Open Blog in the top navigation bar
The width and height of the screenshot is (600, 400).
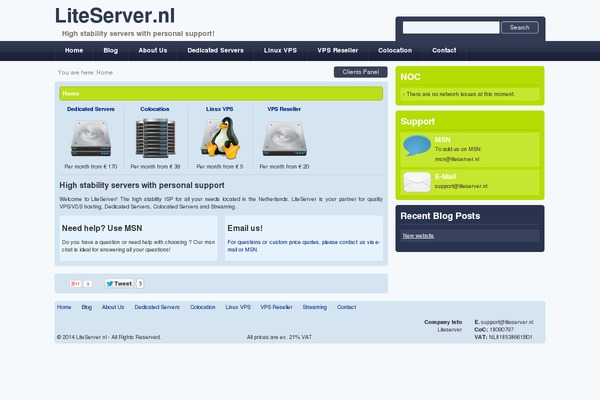tap(111, 51)
